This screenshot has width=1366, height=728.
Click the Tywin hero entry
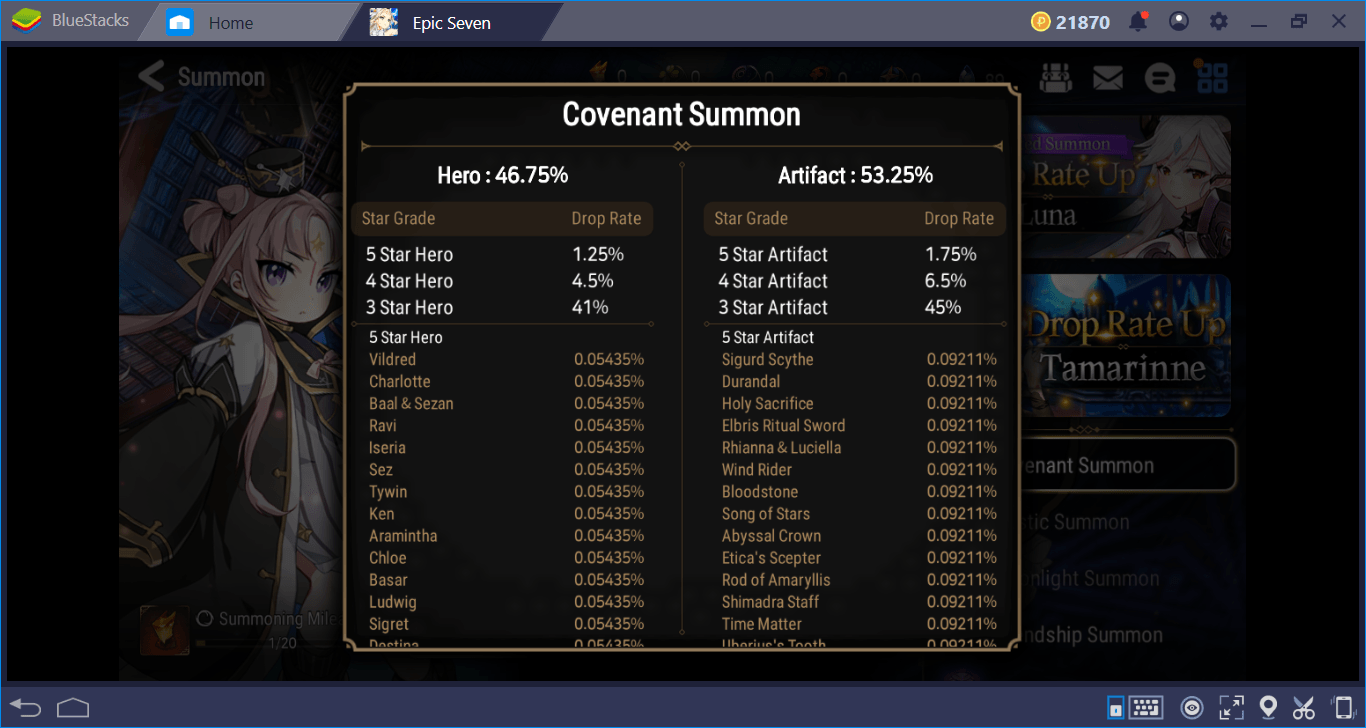[x=506, y=491]
